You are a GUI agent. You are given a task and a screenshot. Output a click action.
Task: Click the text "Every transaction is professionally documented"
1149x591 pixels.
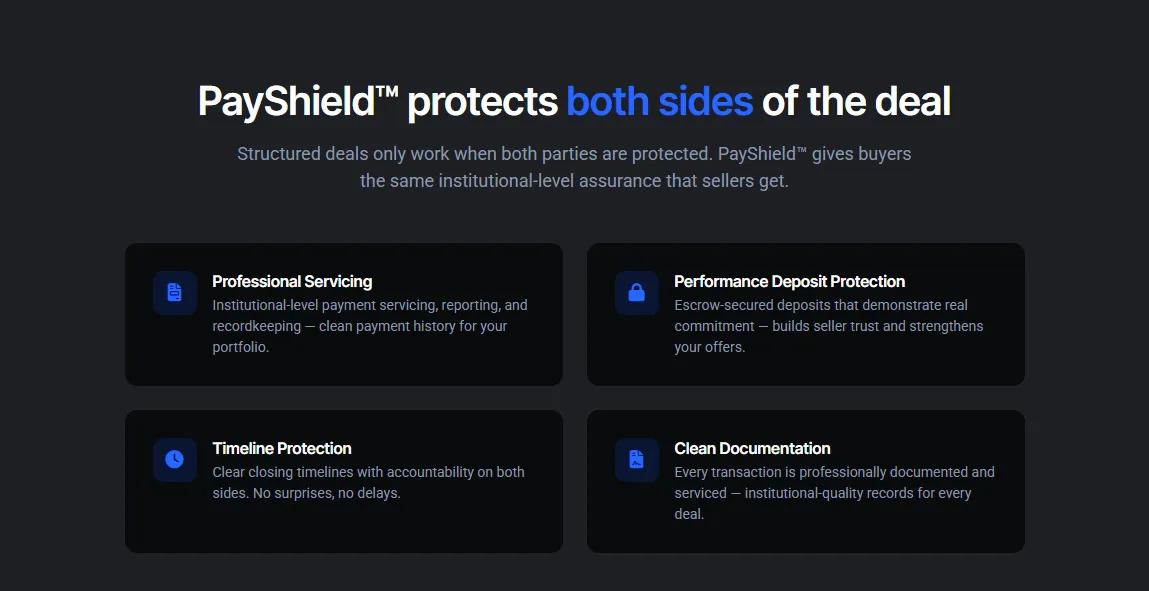[834, 472]
